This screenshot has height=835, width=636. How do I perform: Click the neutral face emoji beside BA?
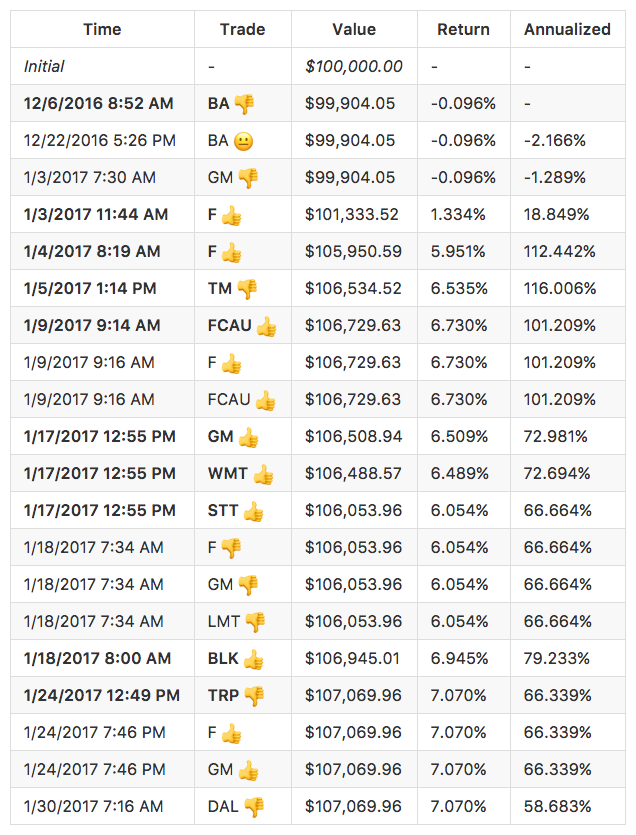243,141
